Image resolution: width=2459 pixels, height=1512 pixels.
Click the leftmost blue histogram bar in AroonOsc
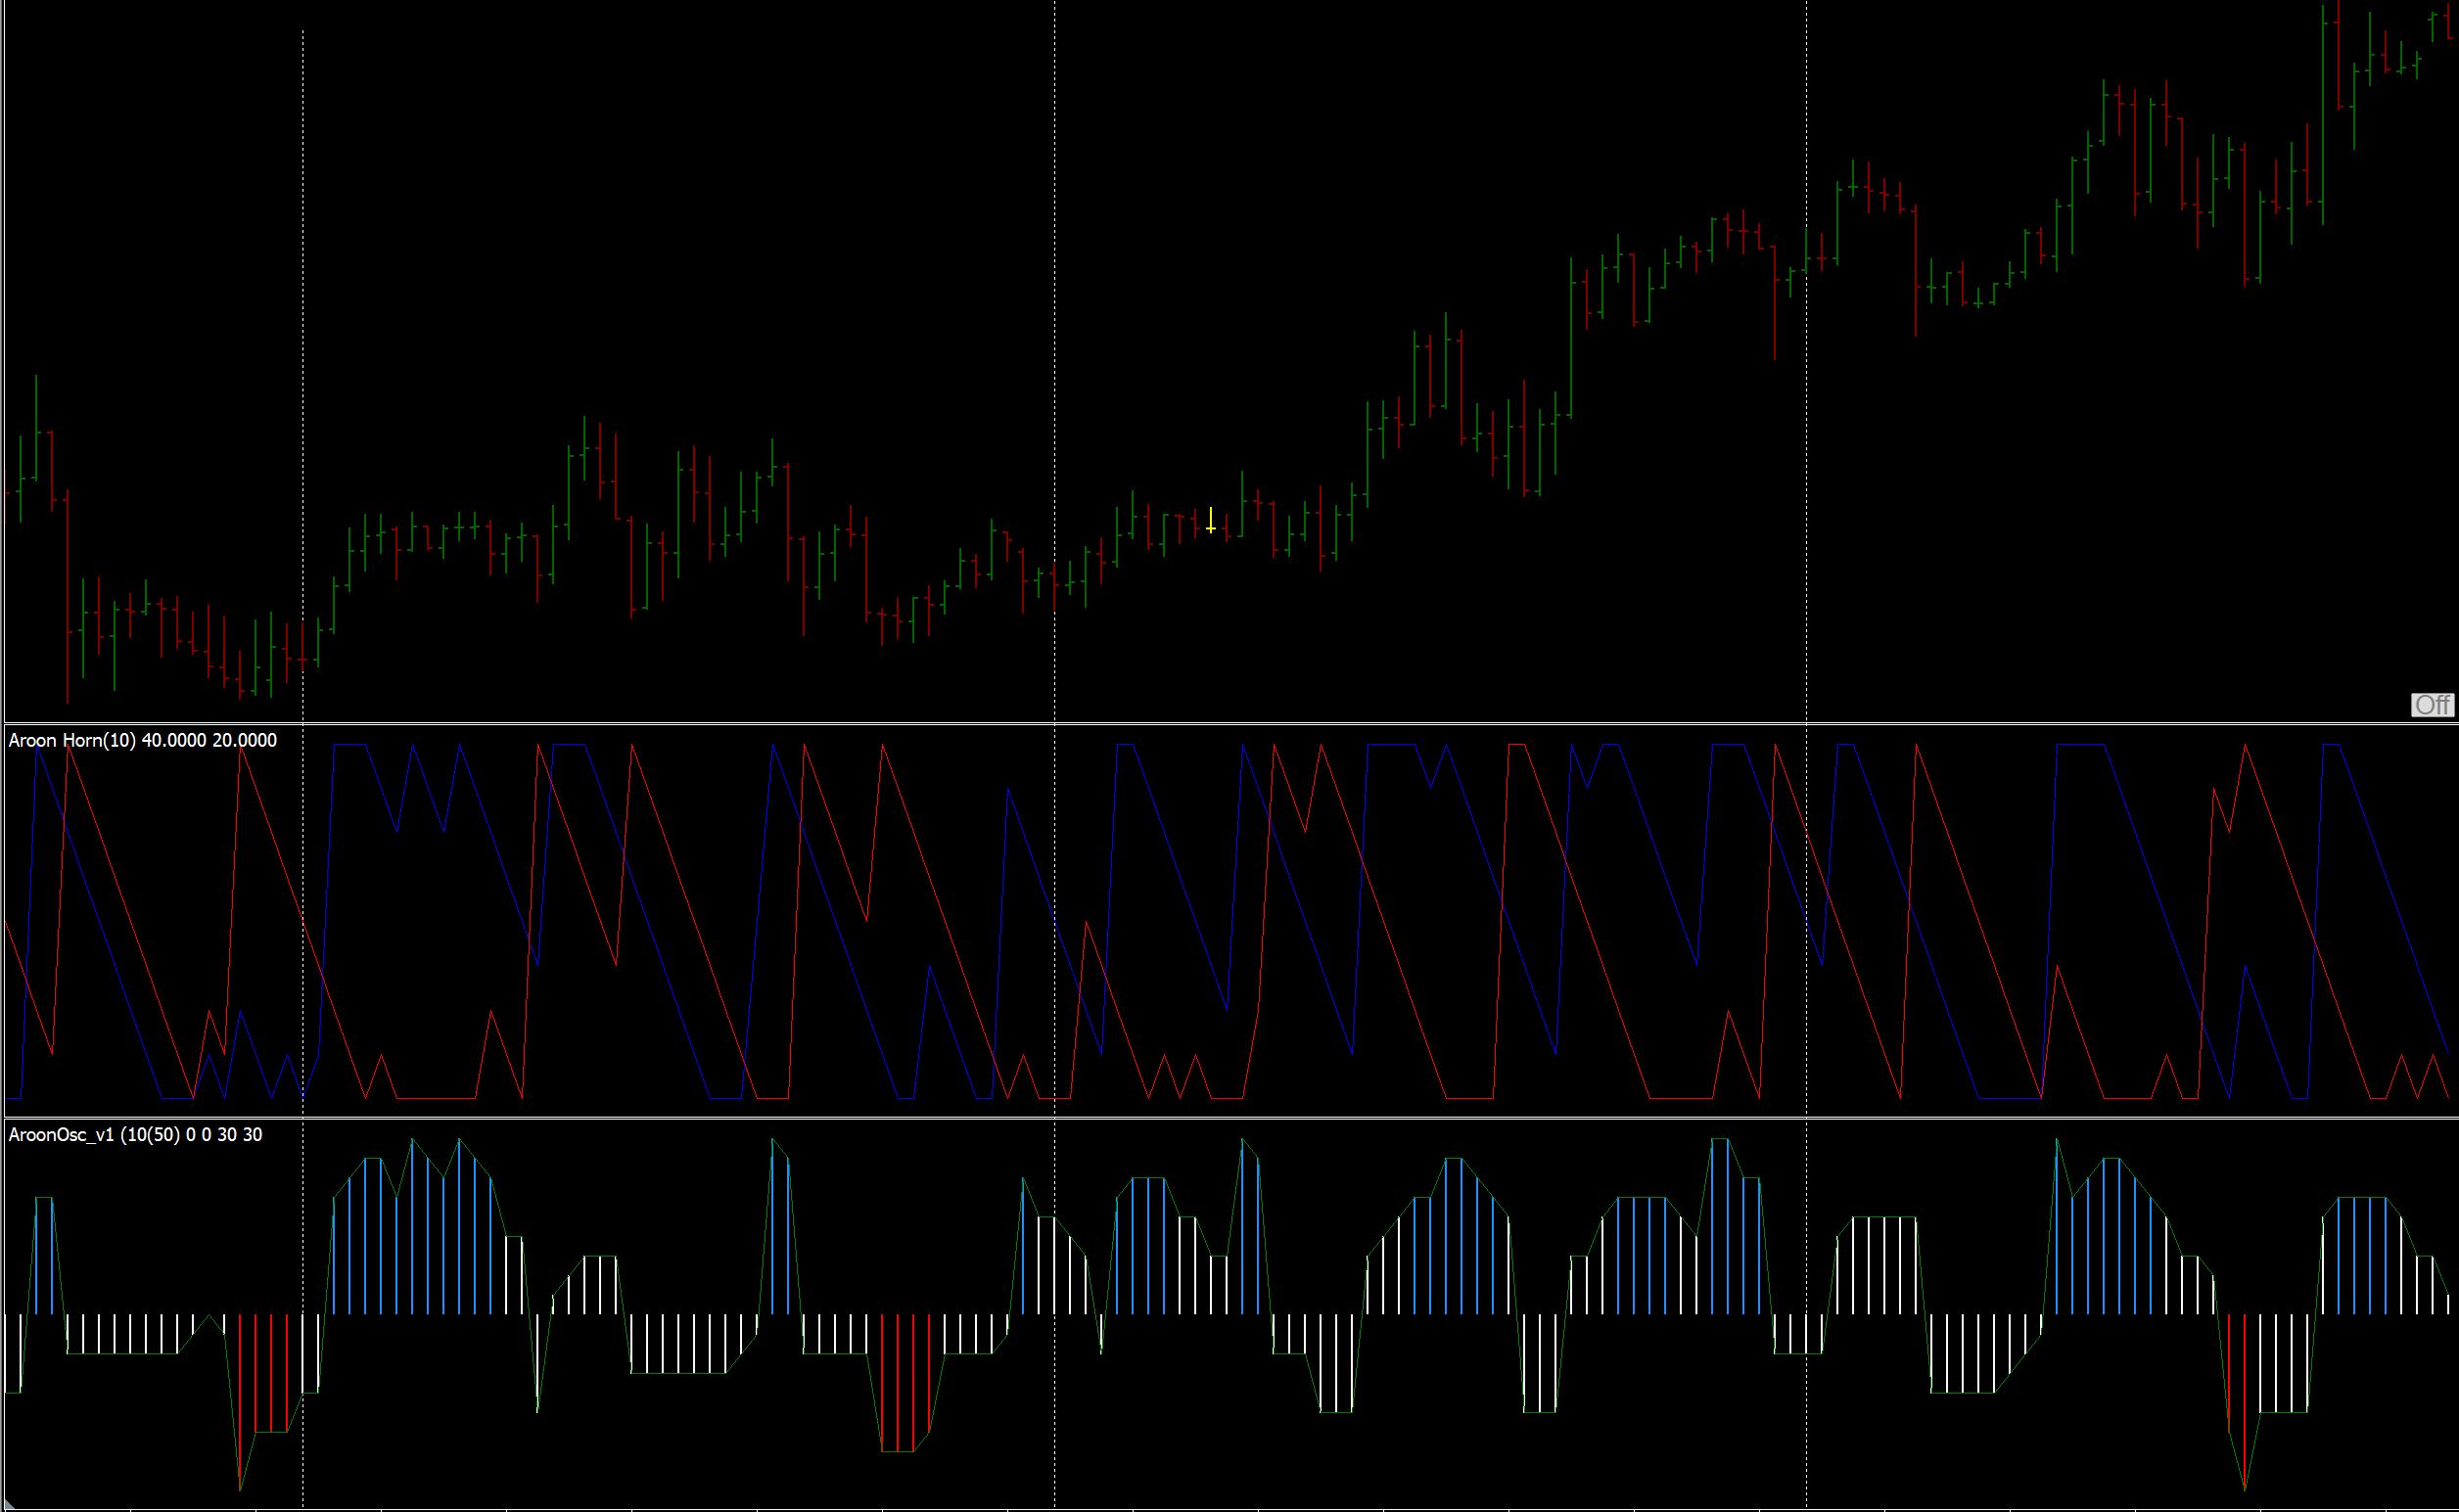(36, 1255)
